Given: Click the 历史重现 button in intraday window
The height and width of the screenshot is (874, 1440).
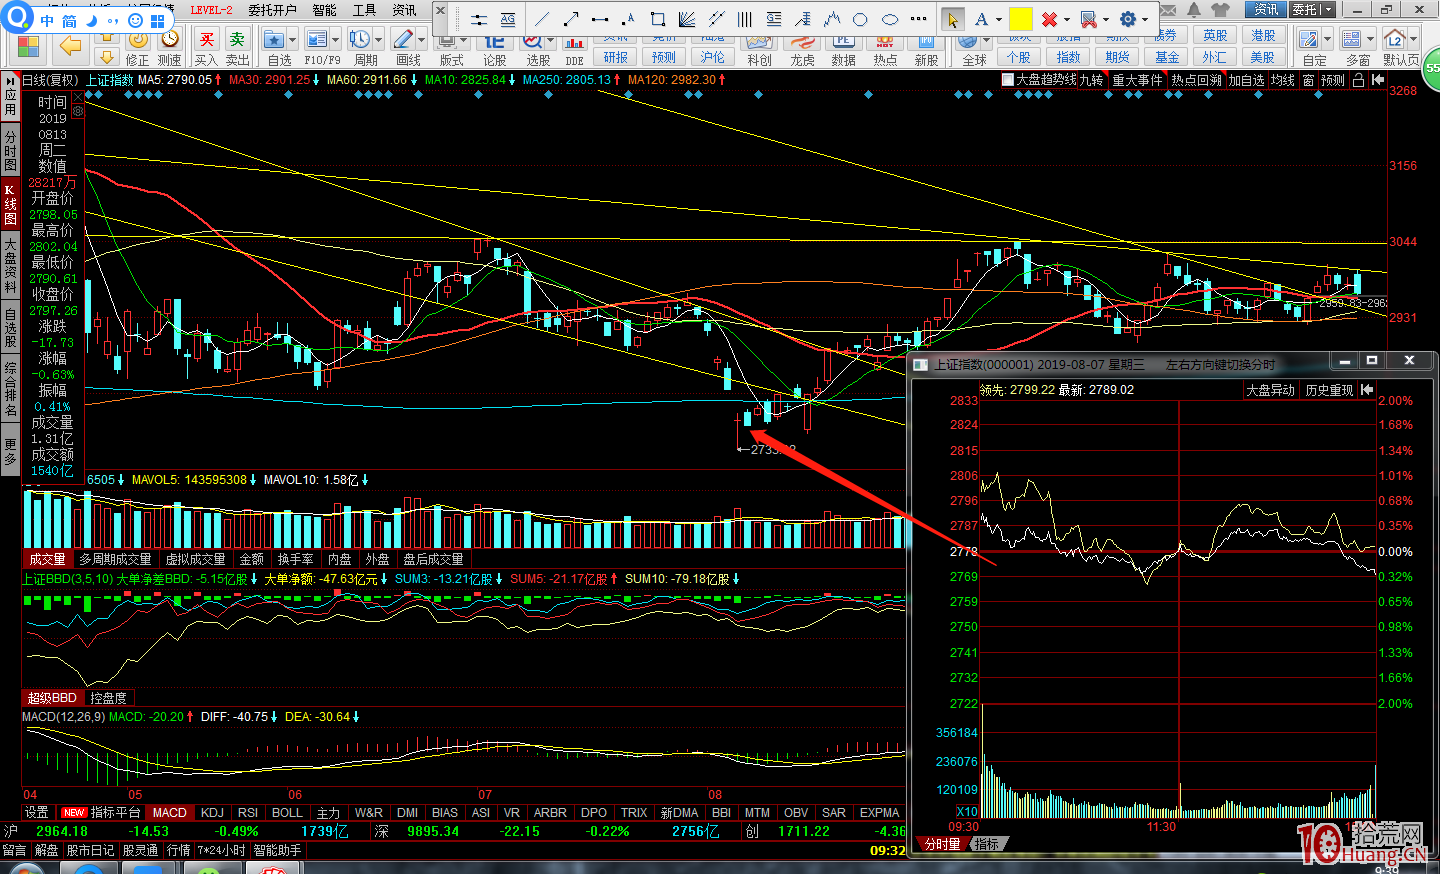Looking at the screenshot, I should pyautogui.click(x=1329, y=390).
